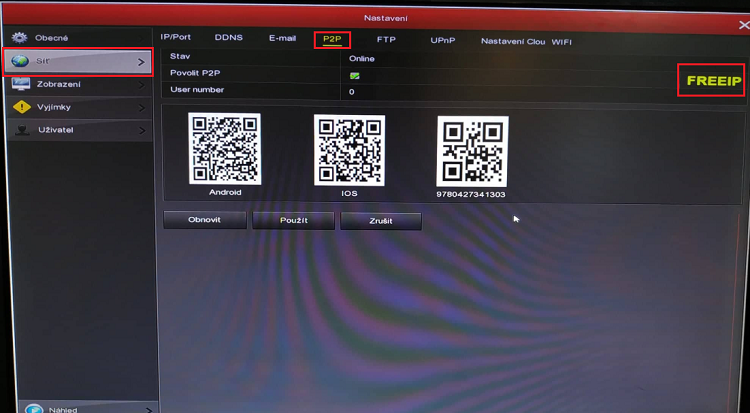Click the user icon beside Uživatel
This screenshot has height=413, width=750.
point(21,130)
